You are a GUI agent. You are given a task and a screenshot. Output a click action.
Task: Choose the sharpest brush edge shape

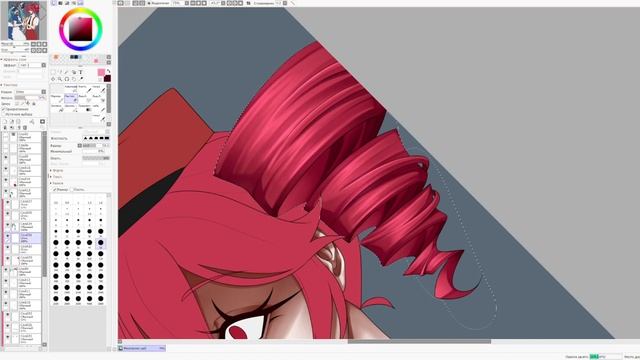(107, 138)
